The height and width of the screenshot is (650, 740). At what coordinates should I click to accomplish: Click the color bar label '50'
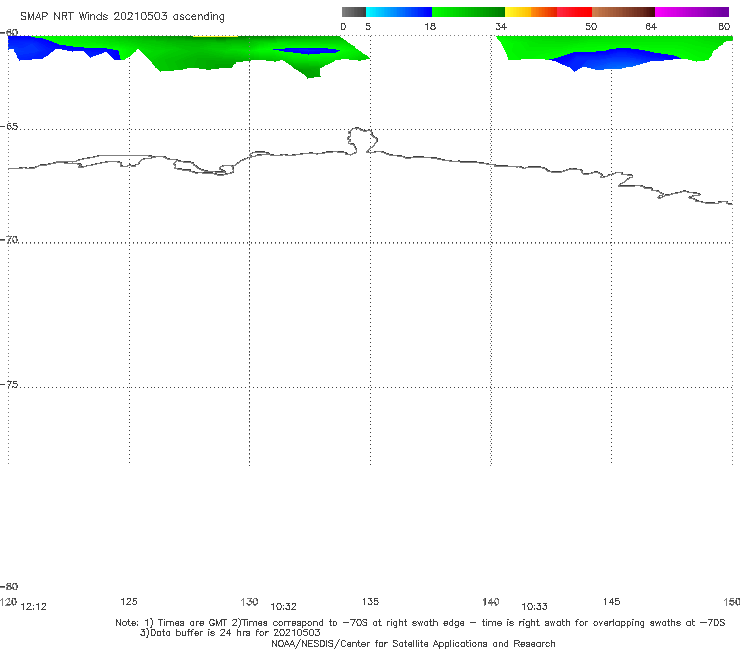[591, 26]
